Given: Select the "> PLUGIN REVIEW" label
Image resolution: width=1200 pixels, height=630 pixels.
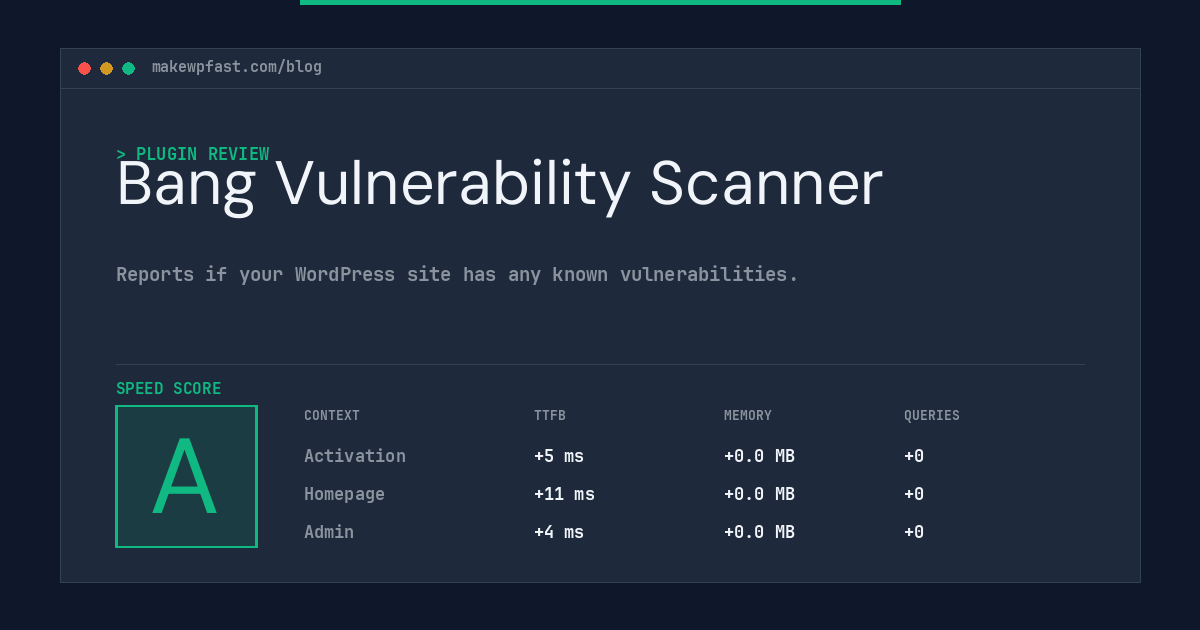Looking at the screenshot, I should [193, 154].
